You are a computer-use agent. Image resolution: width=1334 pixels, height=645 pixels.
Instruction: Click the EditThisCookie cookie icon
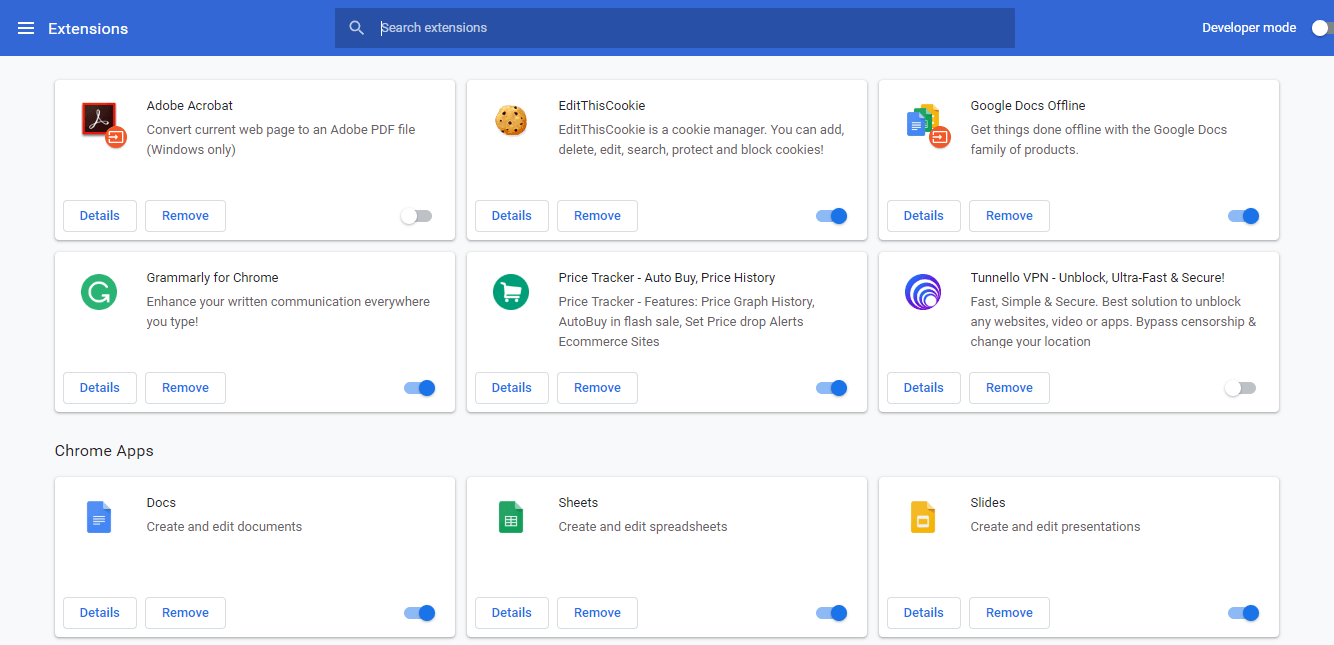[x=511, y=121]
